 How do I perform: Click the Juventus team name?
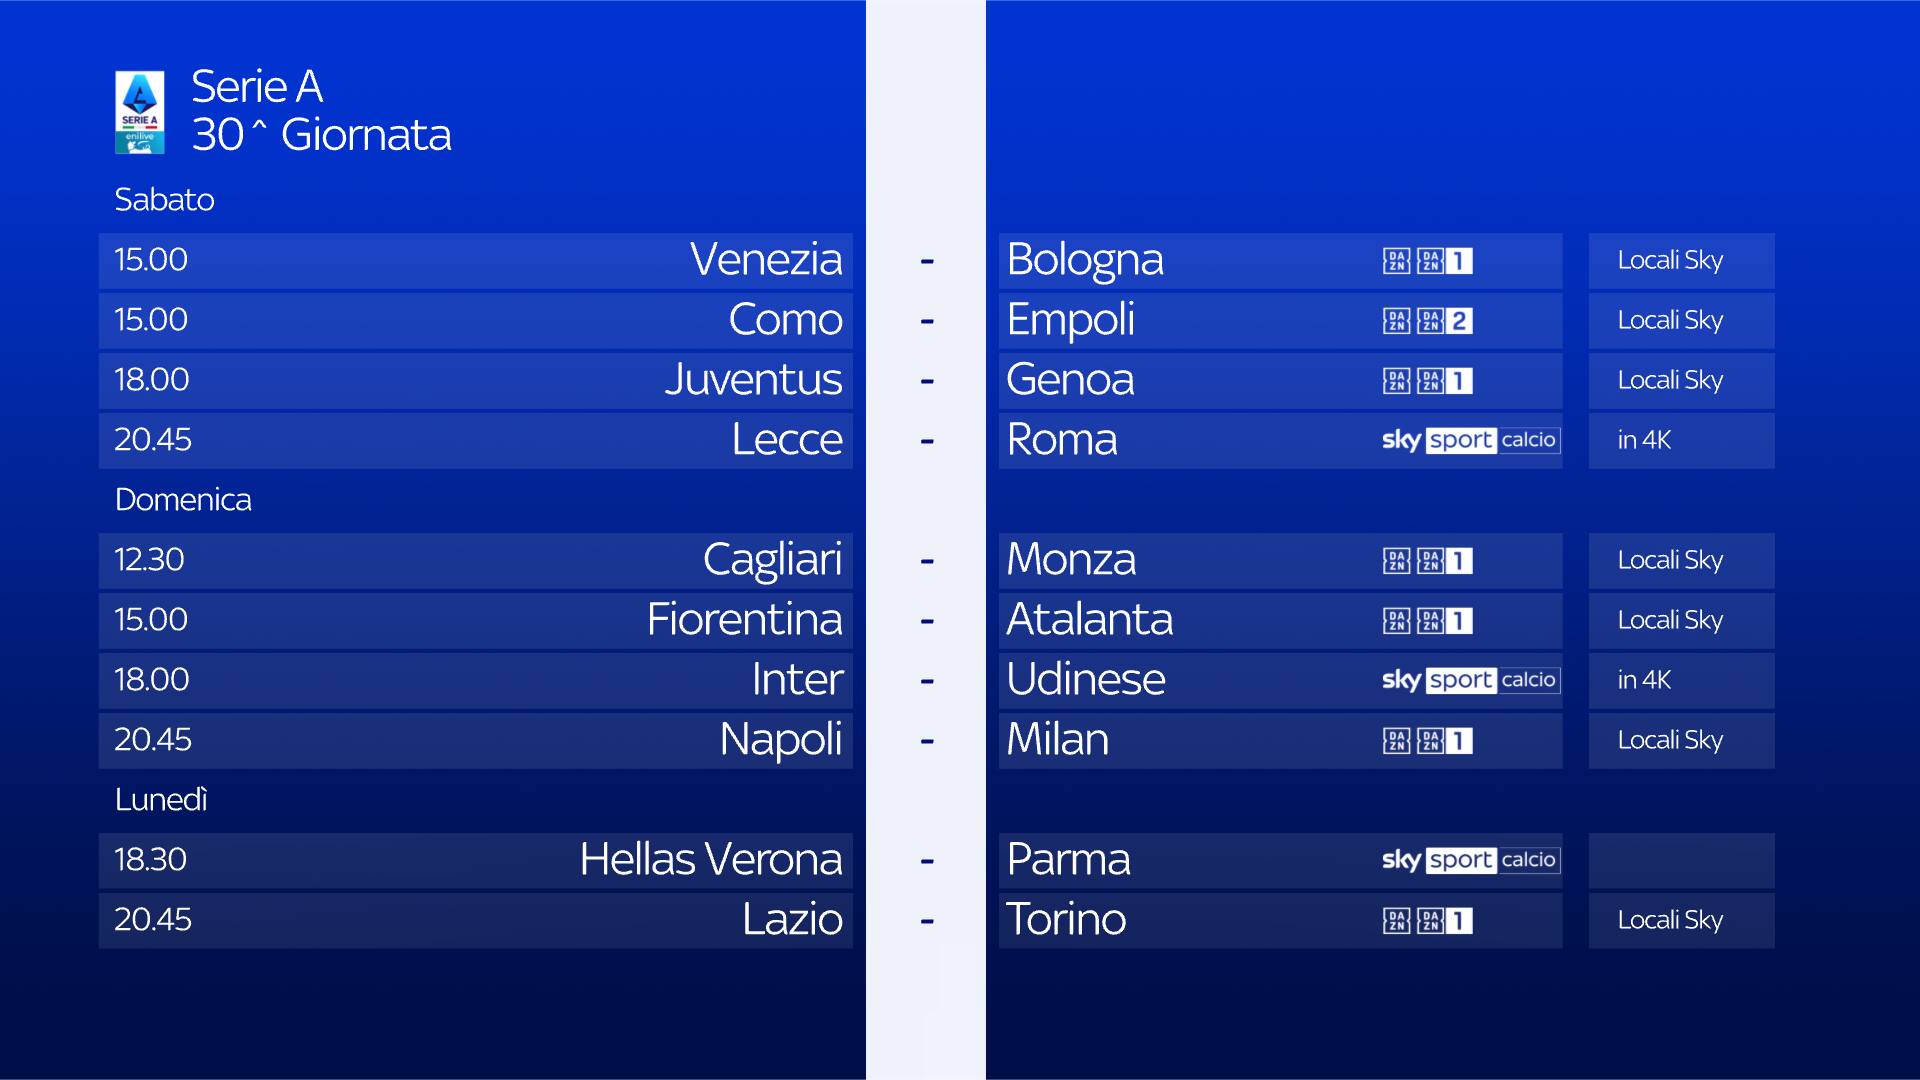(753, 380)
